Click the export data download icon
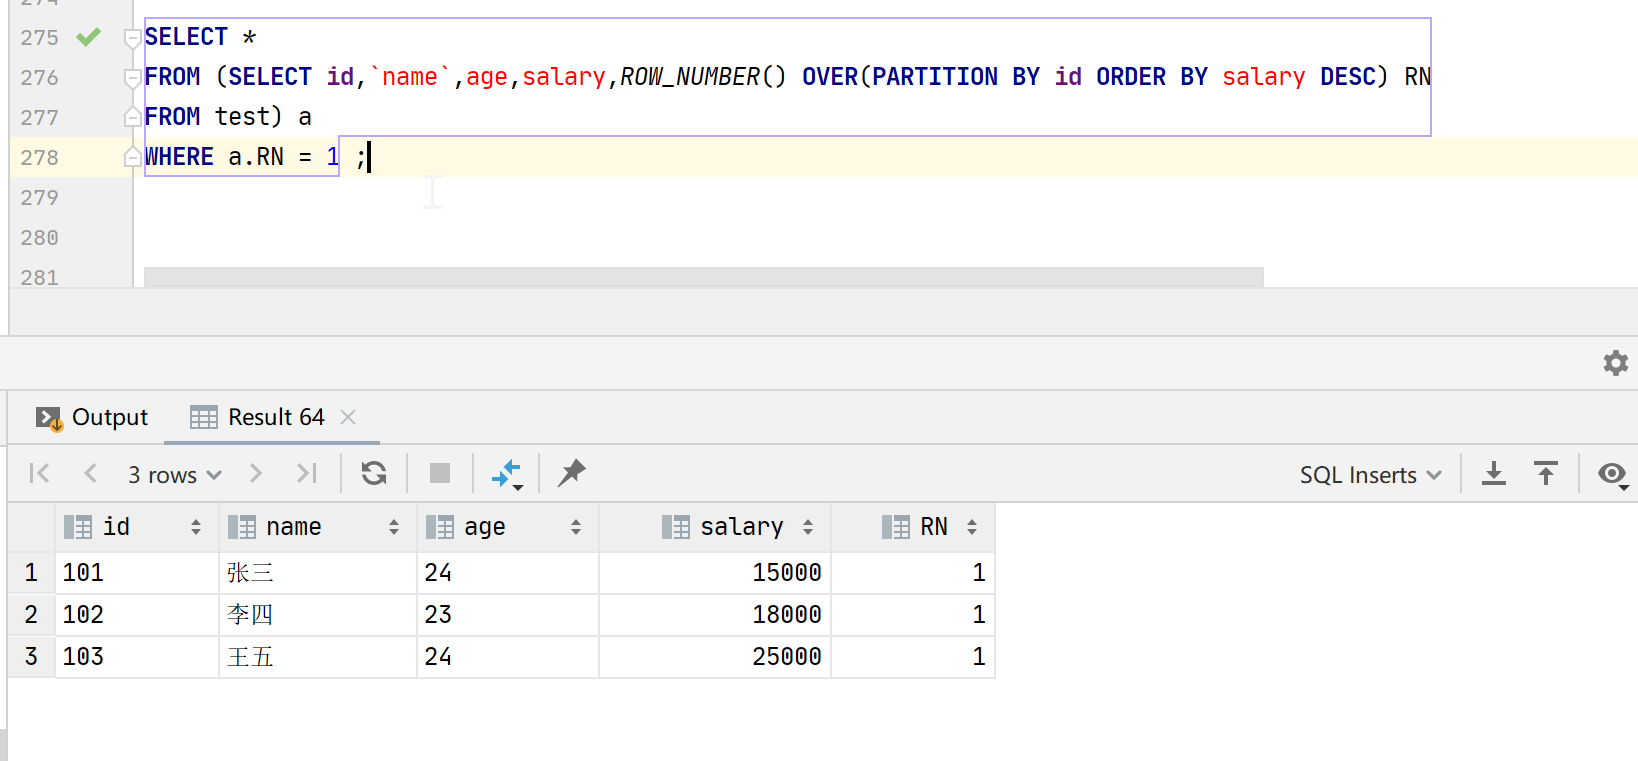 (1493, 474)
